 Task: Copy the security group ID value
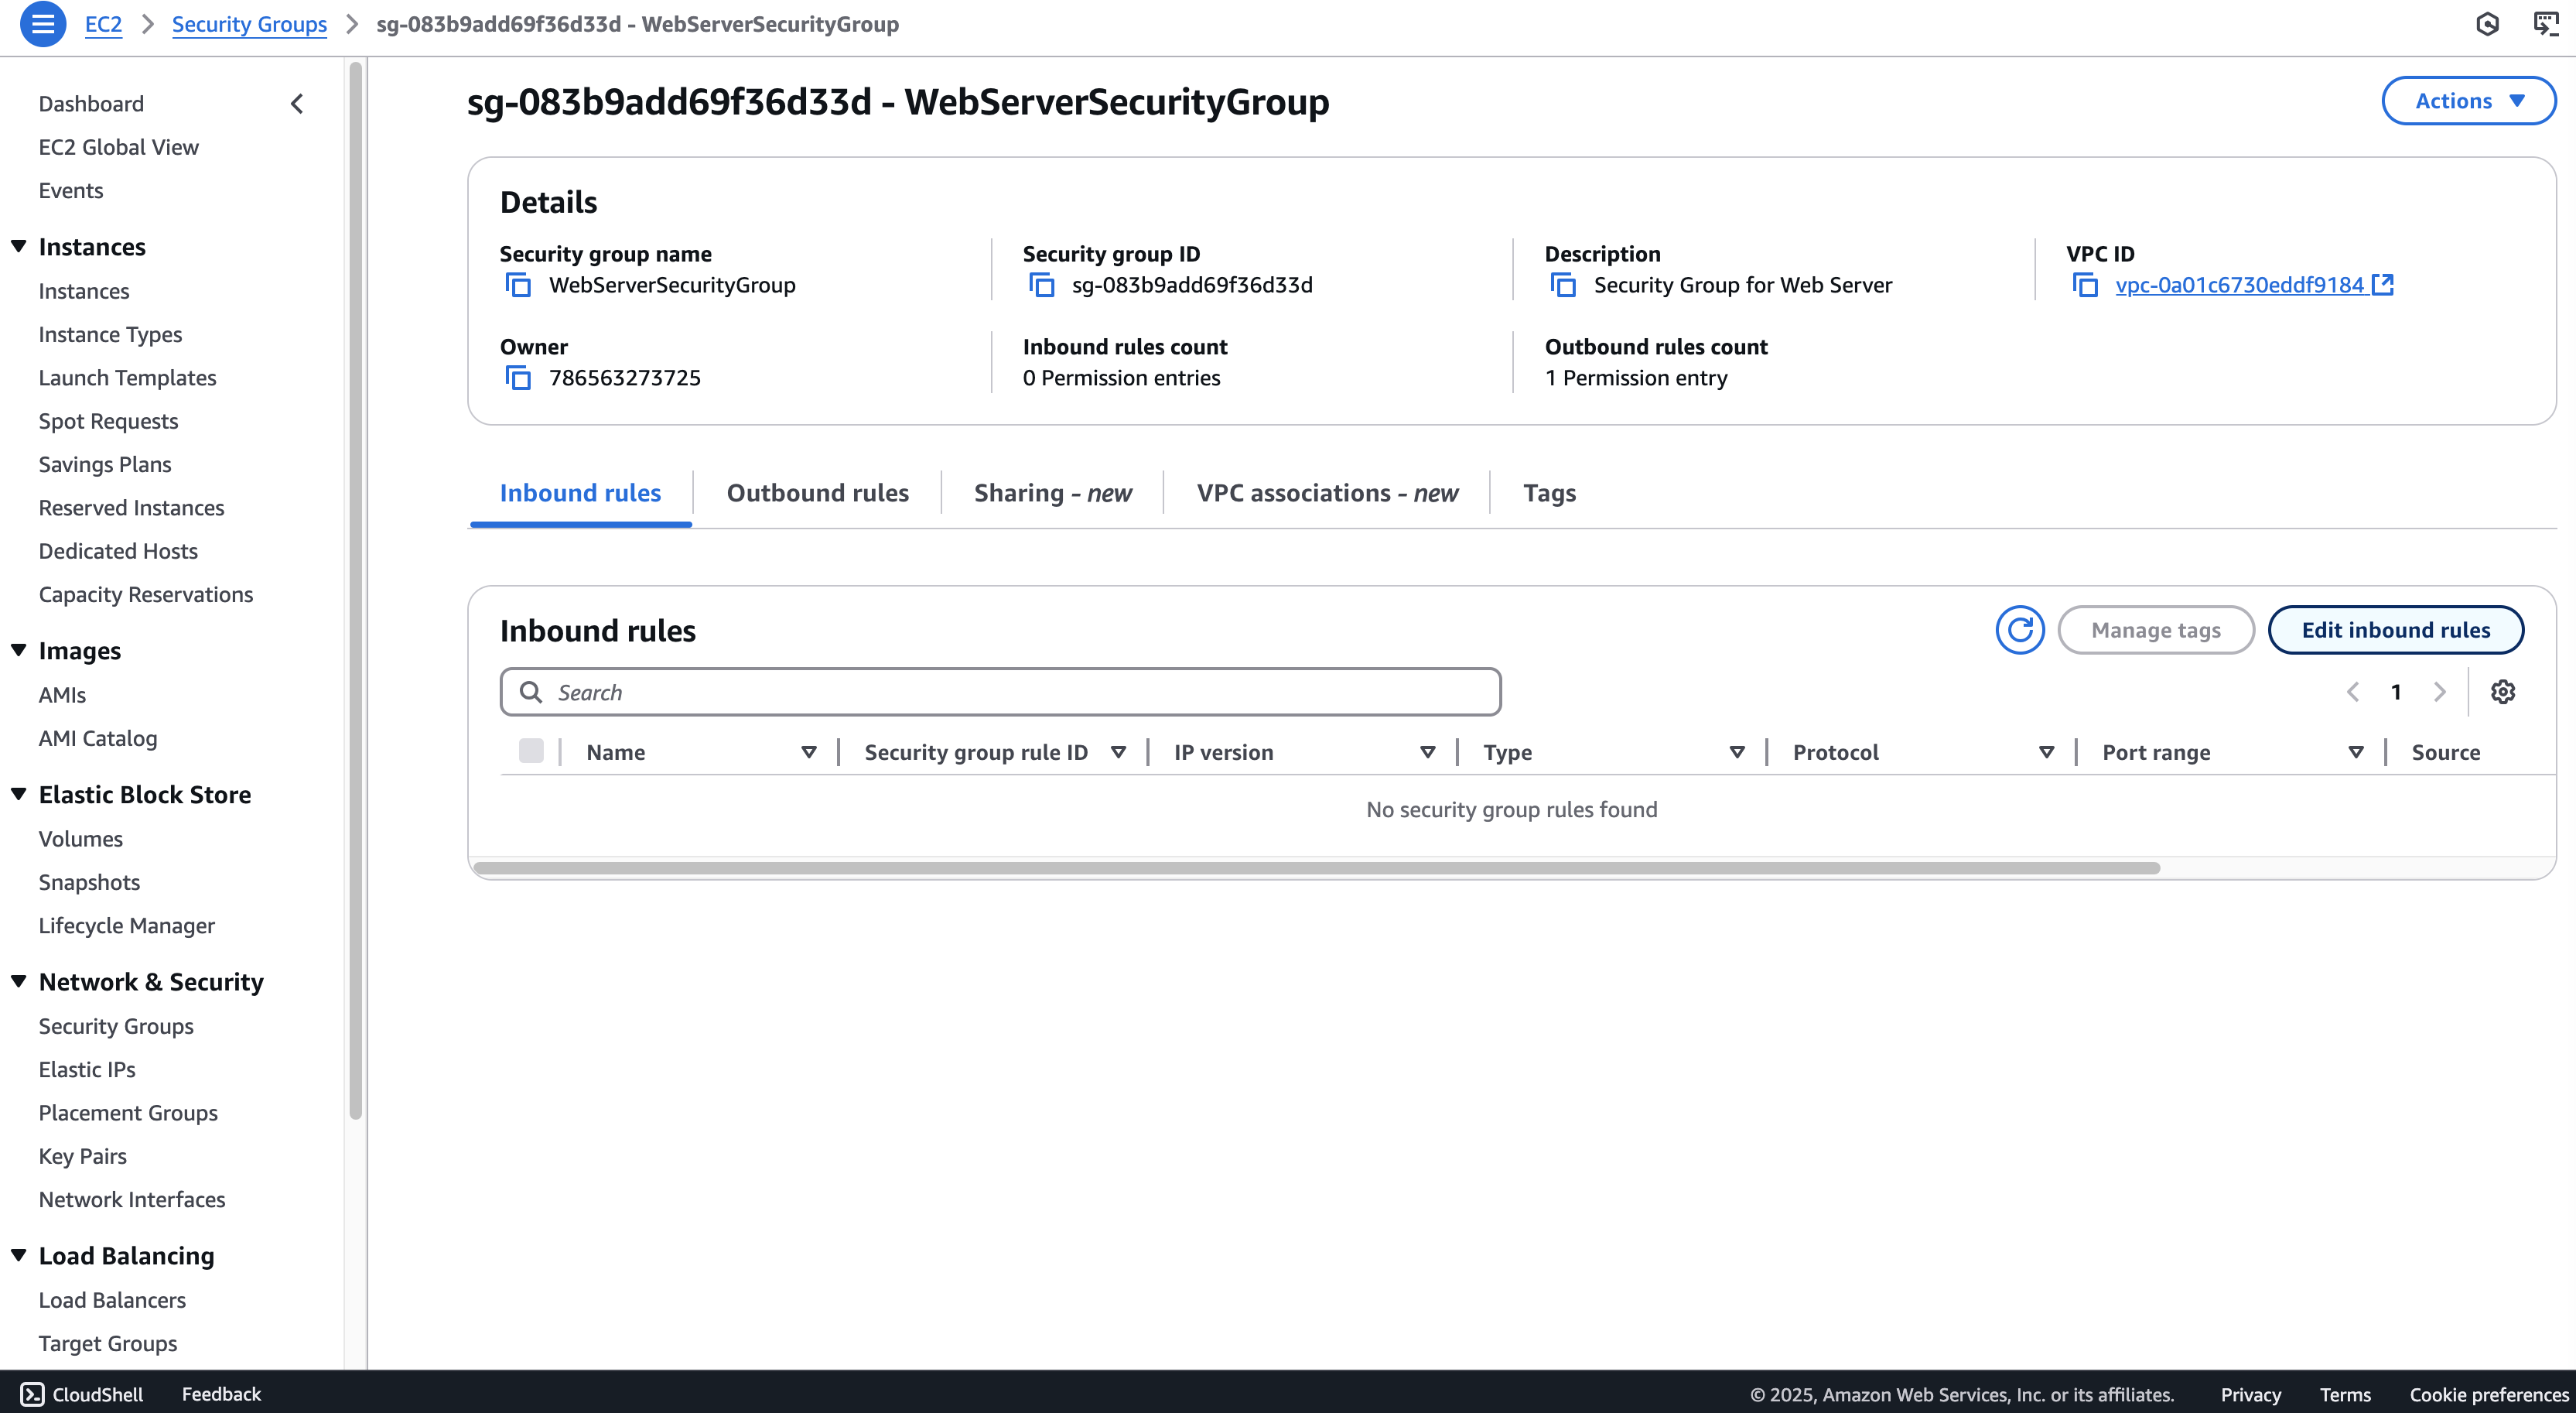1041,285
